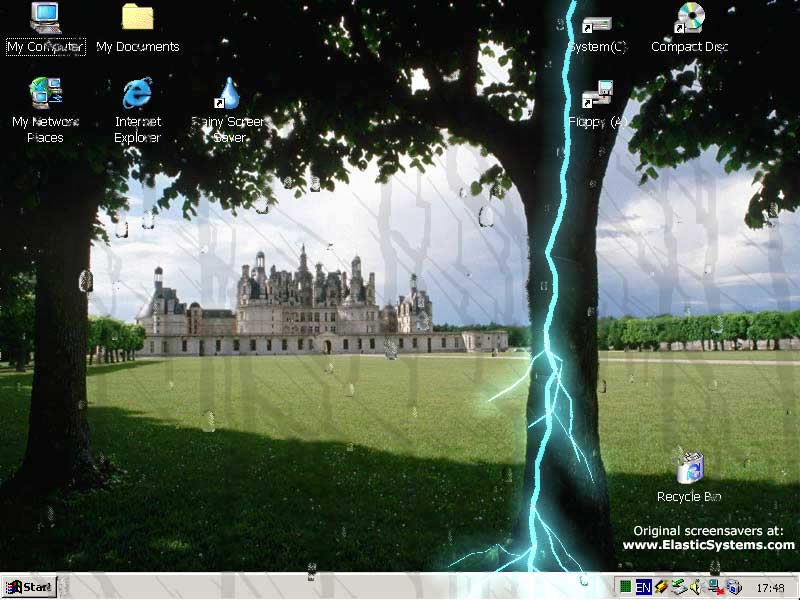
Task: Select the Internet Explorer desktop icon
Action: click(x=138, y=110)
